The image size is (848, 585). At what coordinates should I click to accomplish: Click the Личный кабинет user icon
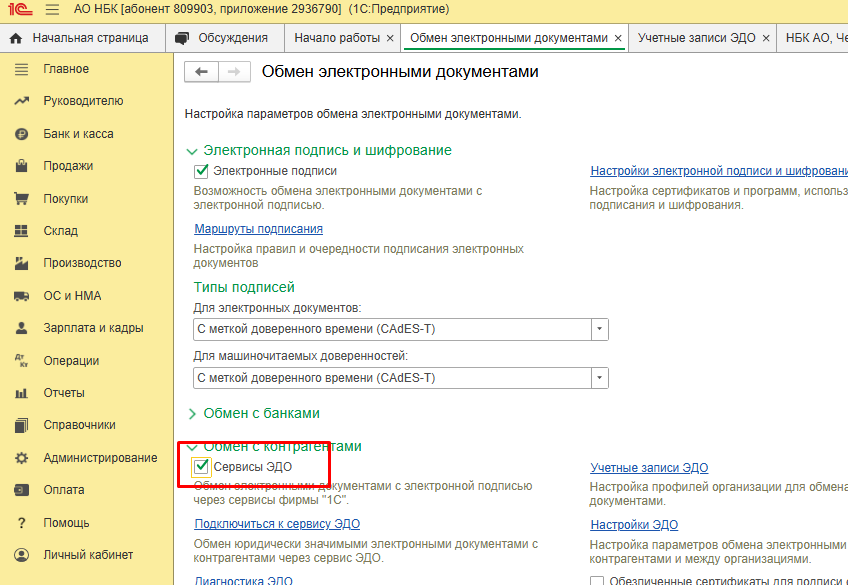(21, 555)
